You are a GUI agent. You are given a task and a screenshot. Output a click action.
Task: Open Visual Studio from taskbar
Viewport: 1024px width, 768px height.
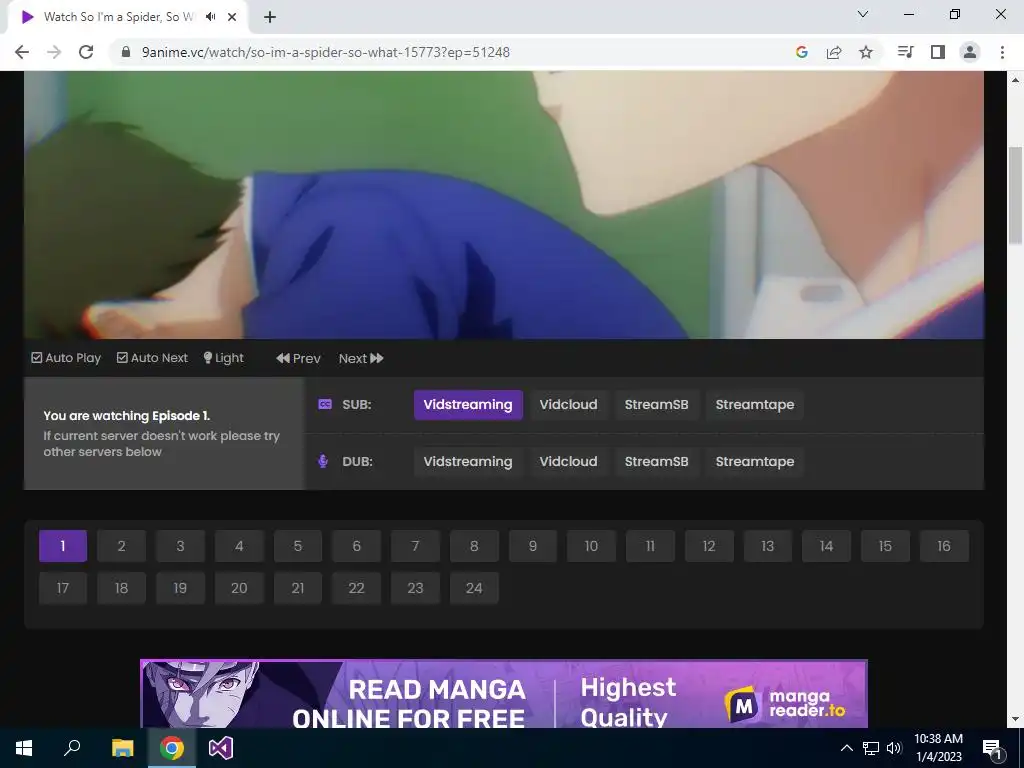(221, 748)
